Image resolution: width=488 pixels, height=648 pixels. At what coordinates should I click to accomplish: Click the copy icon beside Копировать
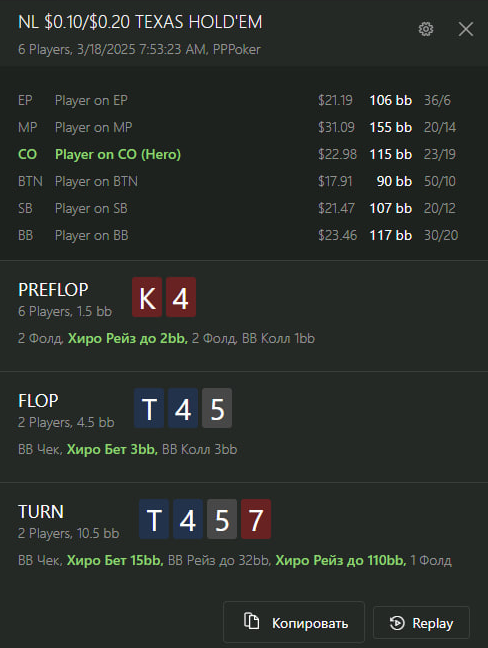click(252, 621)
